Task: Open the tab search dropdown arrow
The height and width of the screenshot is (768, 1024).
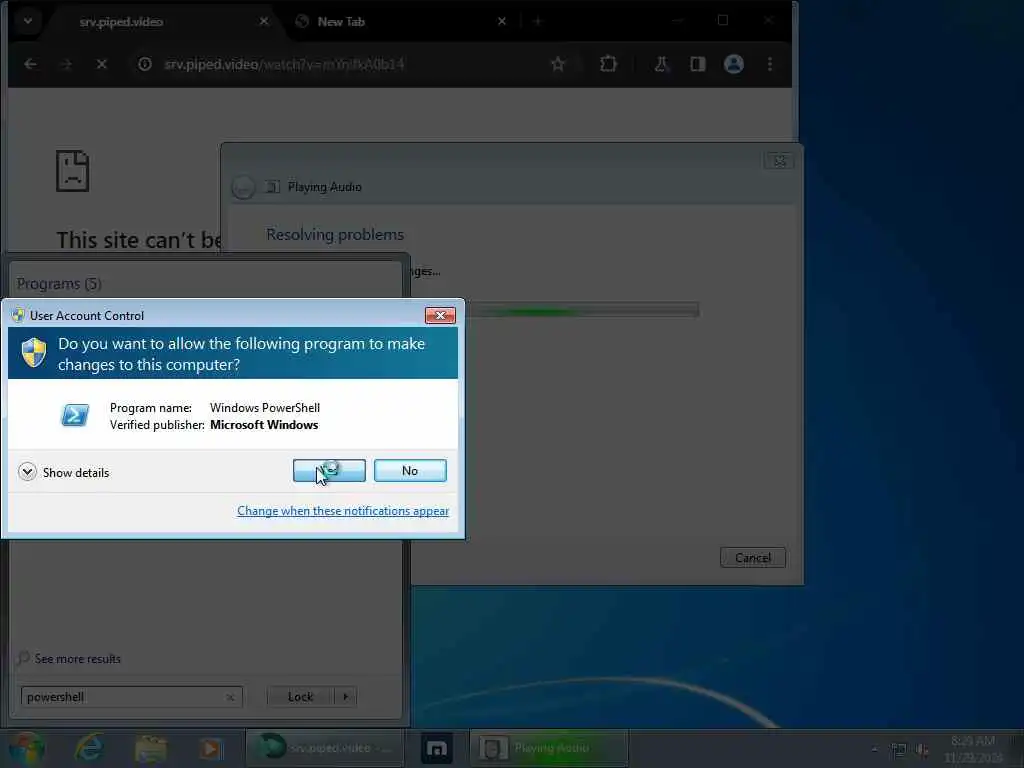Action: 27,21
